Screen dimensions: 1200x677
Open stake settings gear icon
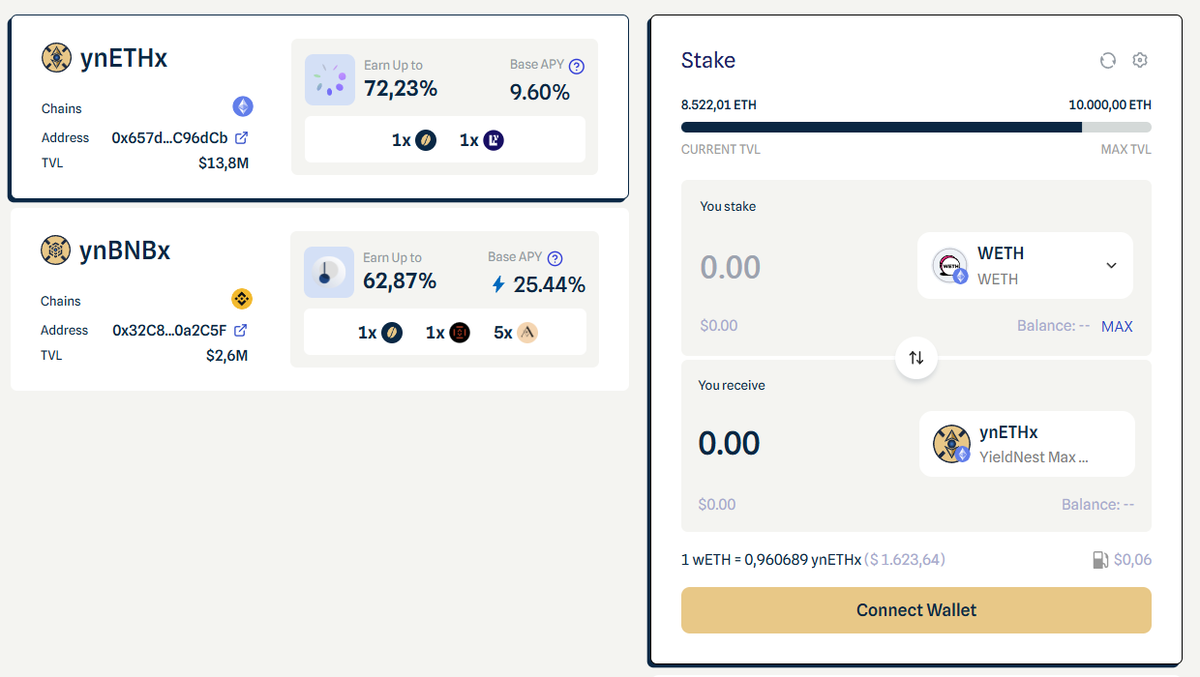click(x=1140, y=61)
